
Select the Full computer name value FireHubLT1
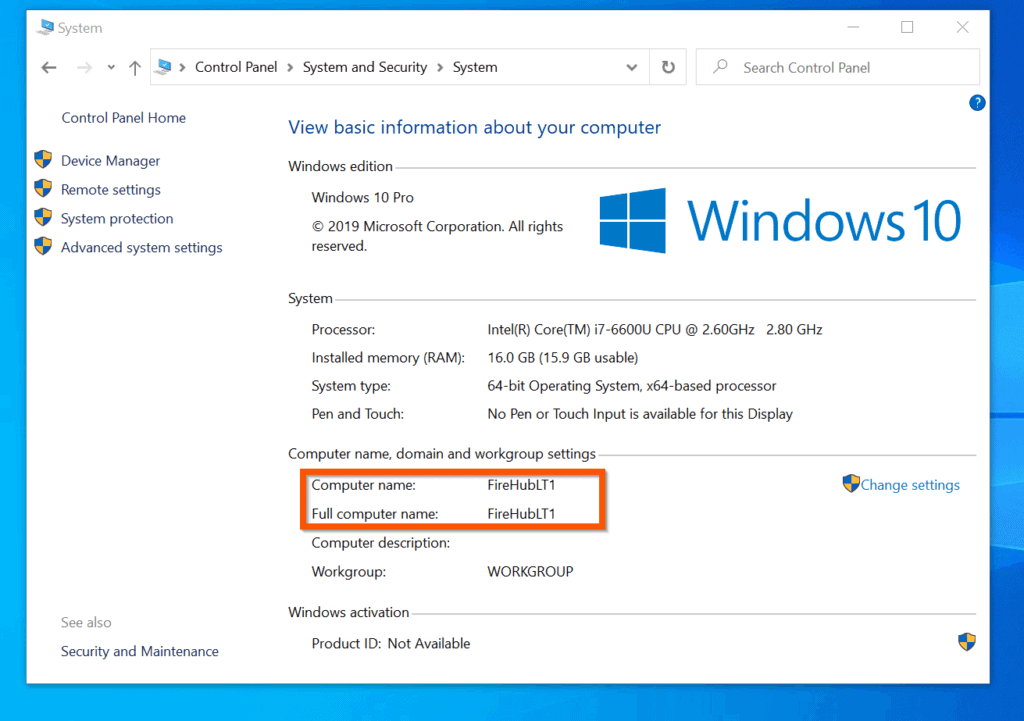pyautogui.click(x=521, y=514)
